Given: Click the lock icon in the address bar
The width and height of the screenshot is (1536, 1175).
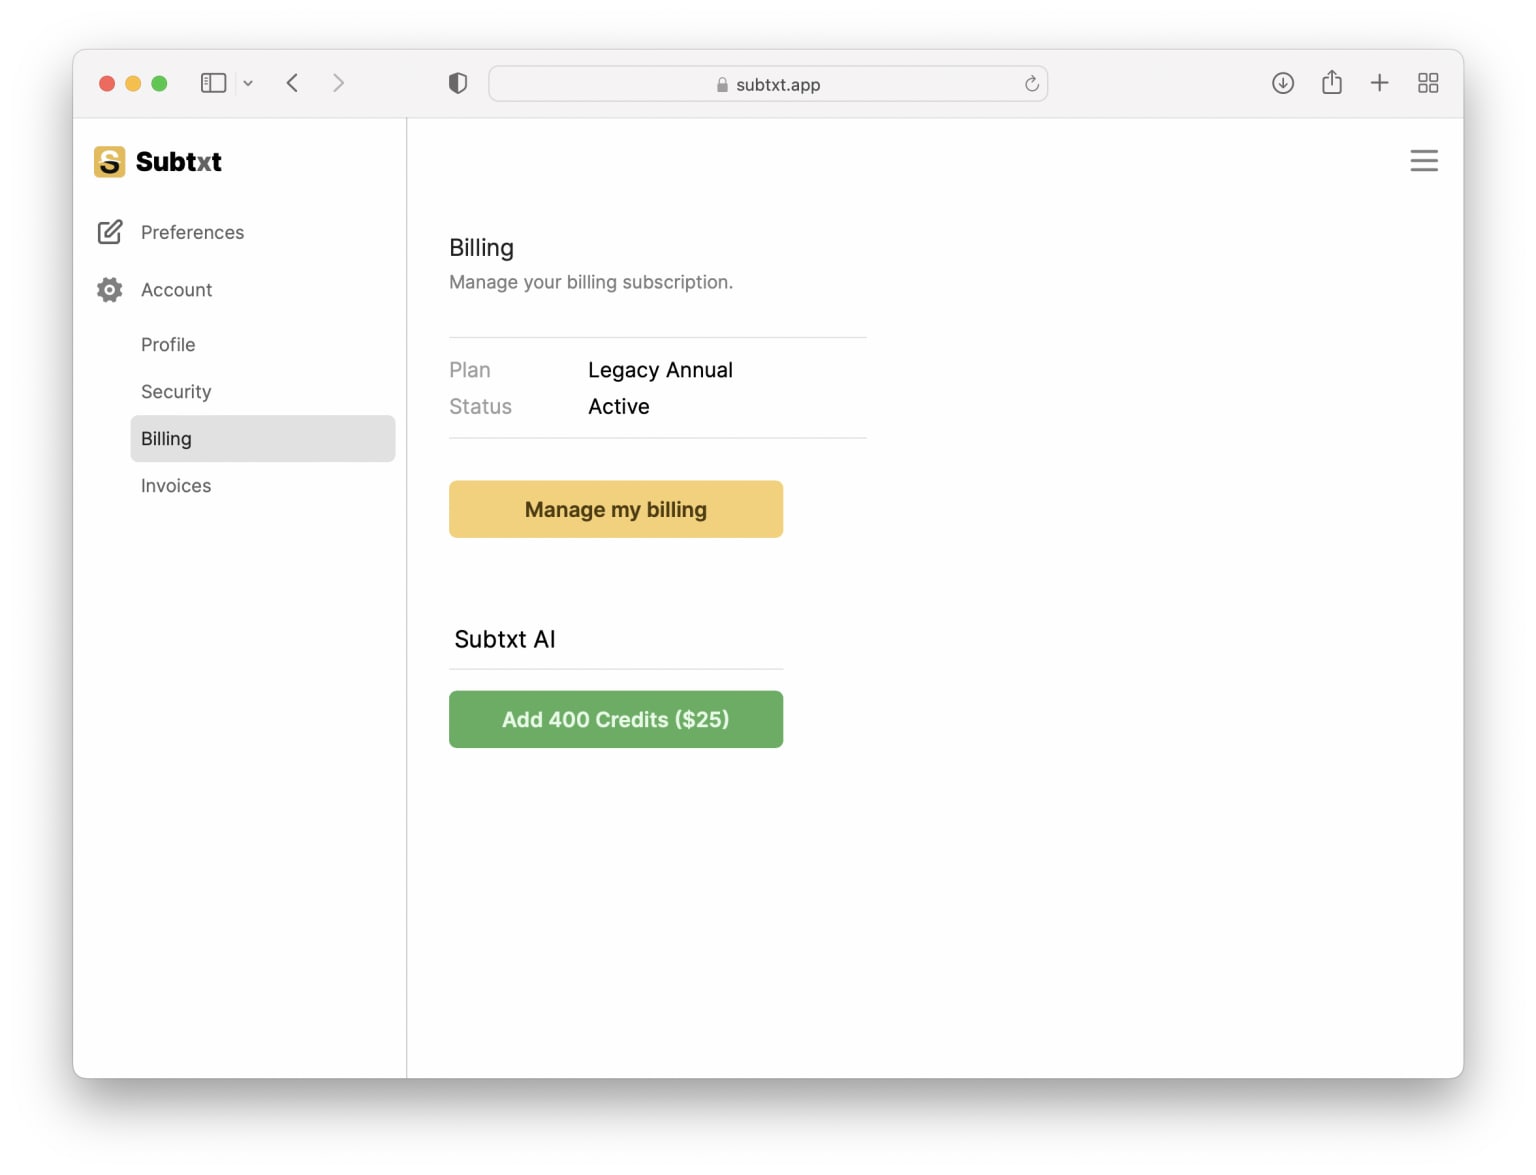Looking at the screenshot, I should click(722, 85).
